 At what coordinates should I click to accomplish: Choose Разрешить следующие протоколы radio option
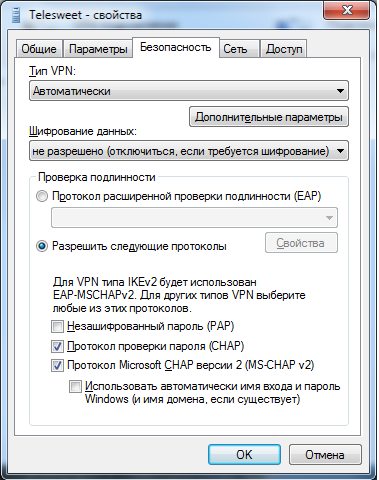[x=42, y=246]
